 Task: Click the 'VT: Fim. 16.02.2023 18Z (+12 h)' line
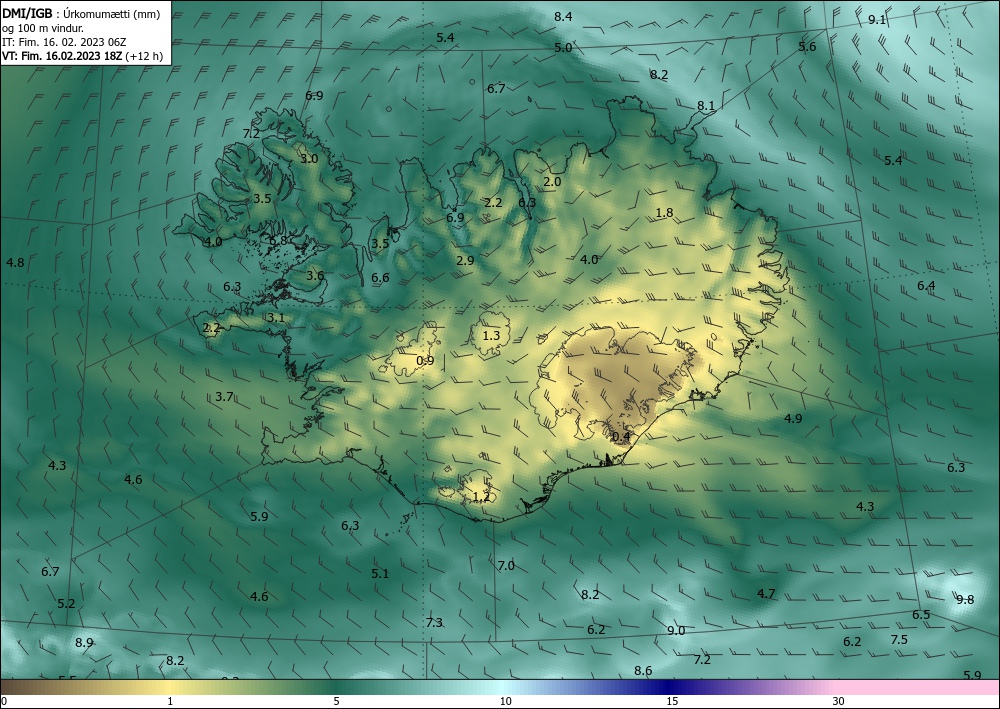pos(82,56)
